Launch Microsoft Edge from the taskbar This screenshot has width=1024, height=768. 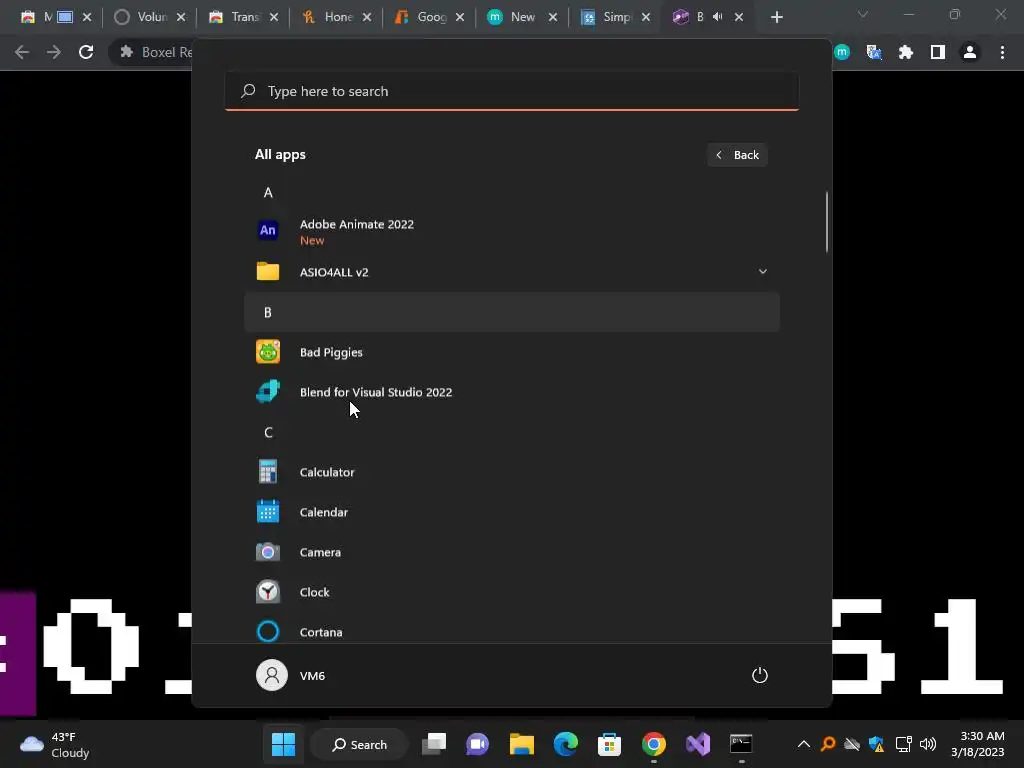point(566,744)
